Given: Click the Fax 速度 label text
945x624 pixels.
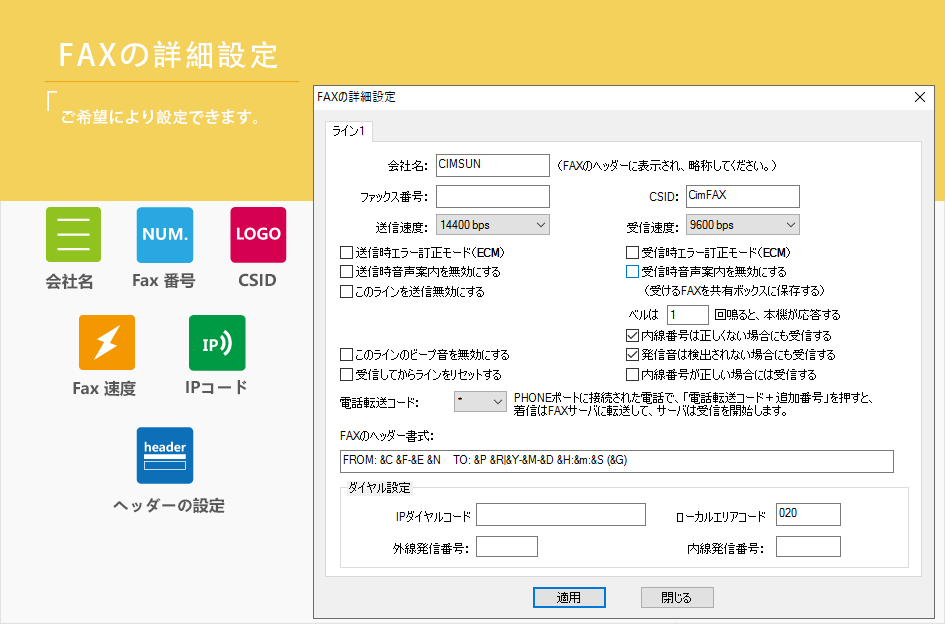Looking at the screenshot, I should (104, 388).
